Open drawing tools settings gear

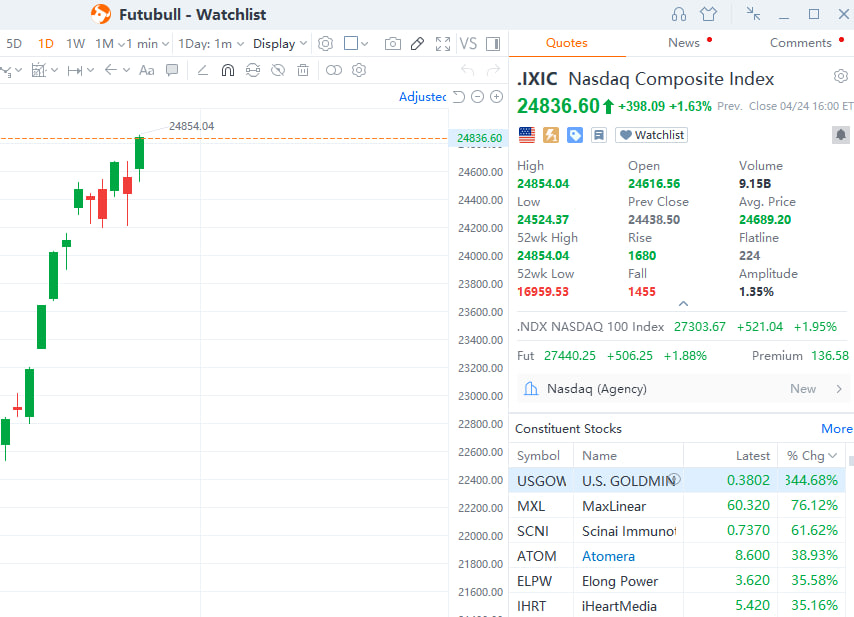359,70
